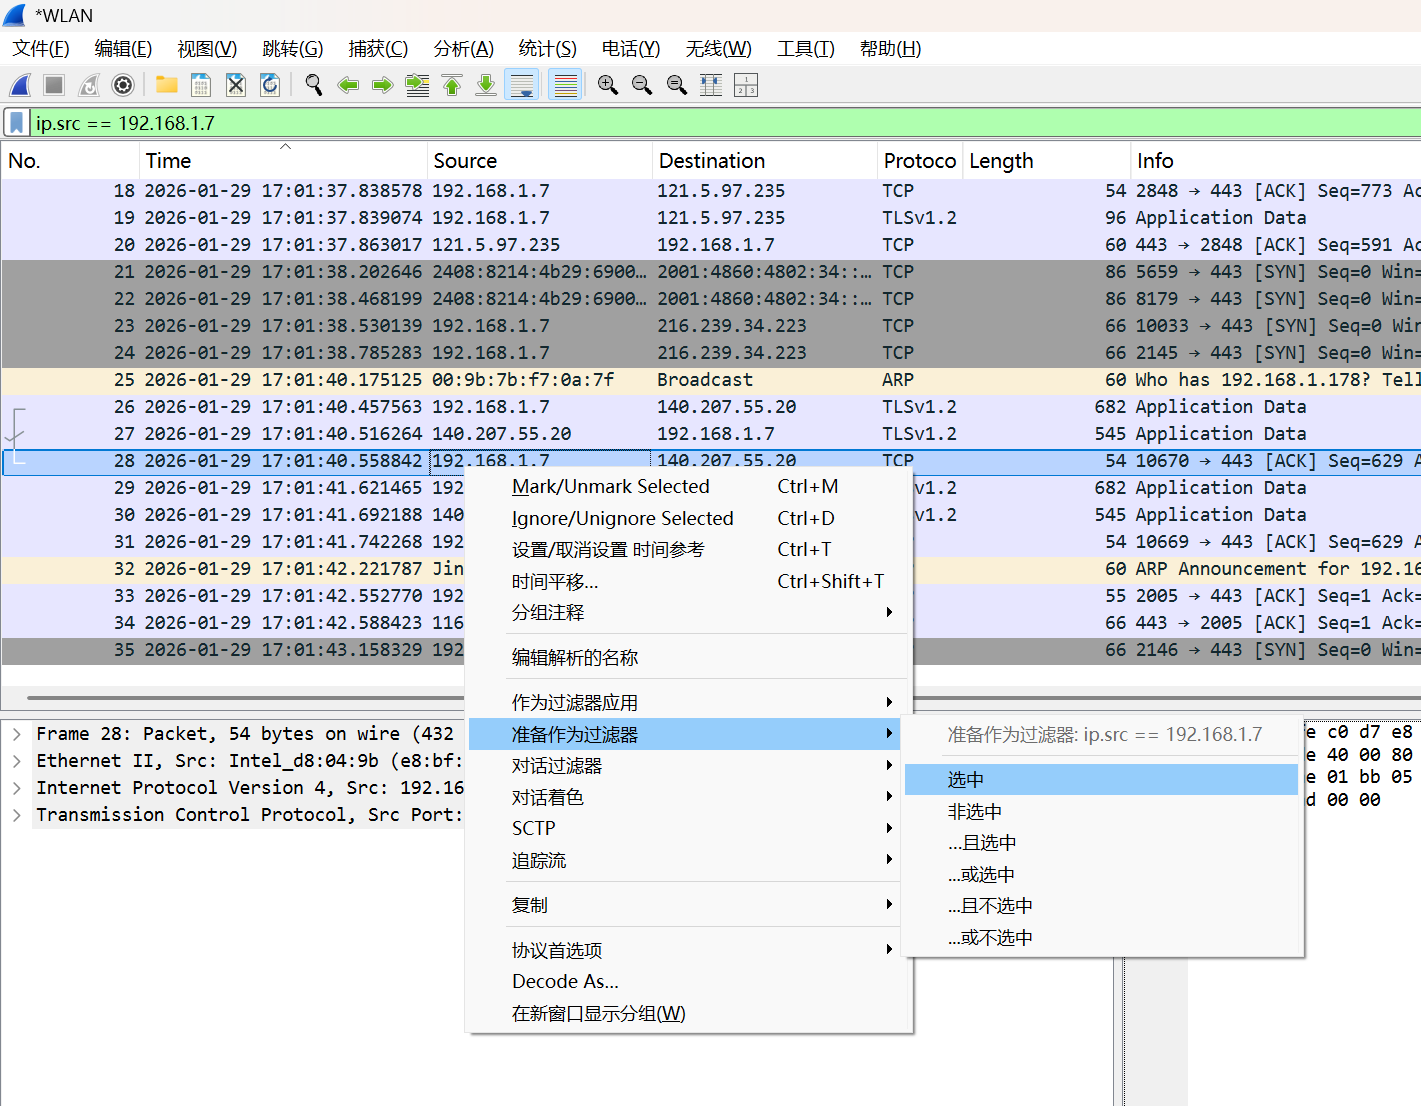The width and height of the screenshot is (1421, 1106).
Task: Zoom out the main window text
Action: pos(642,85)
